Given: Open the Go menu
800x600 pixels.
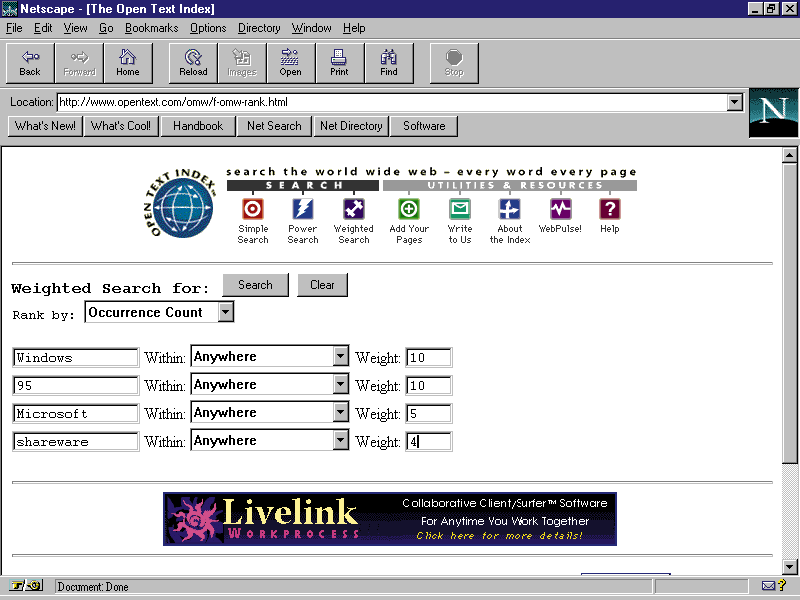Looking at the screenshot, I should click(106, 28).
